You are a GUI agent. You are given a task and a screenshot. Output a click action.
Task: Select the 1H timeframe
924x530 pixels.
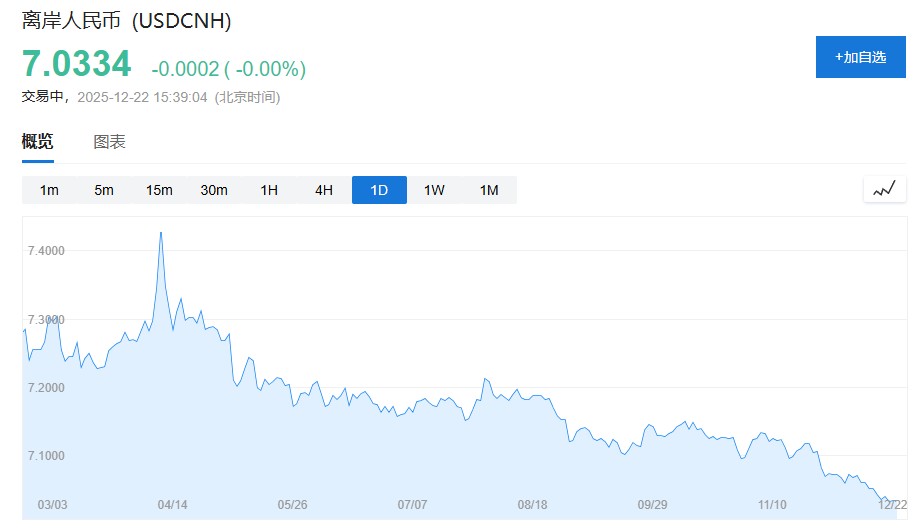click(x=269, y=190)
